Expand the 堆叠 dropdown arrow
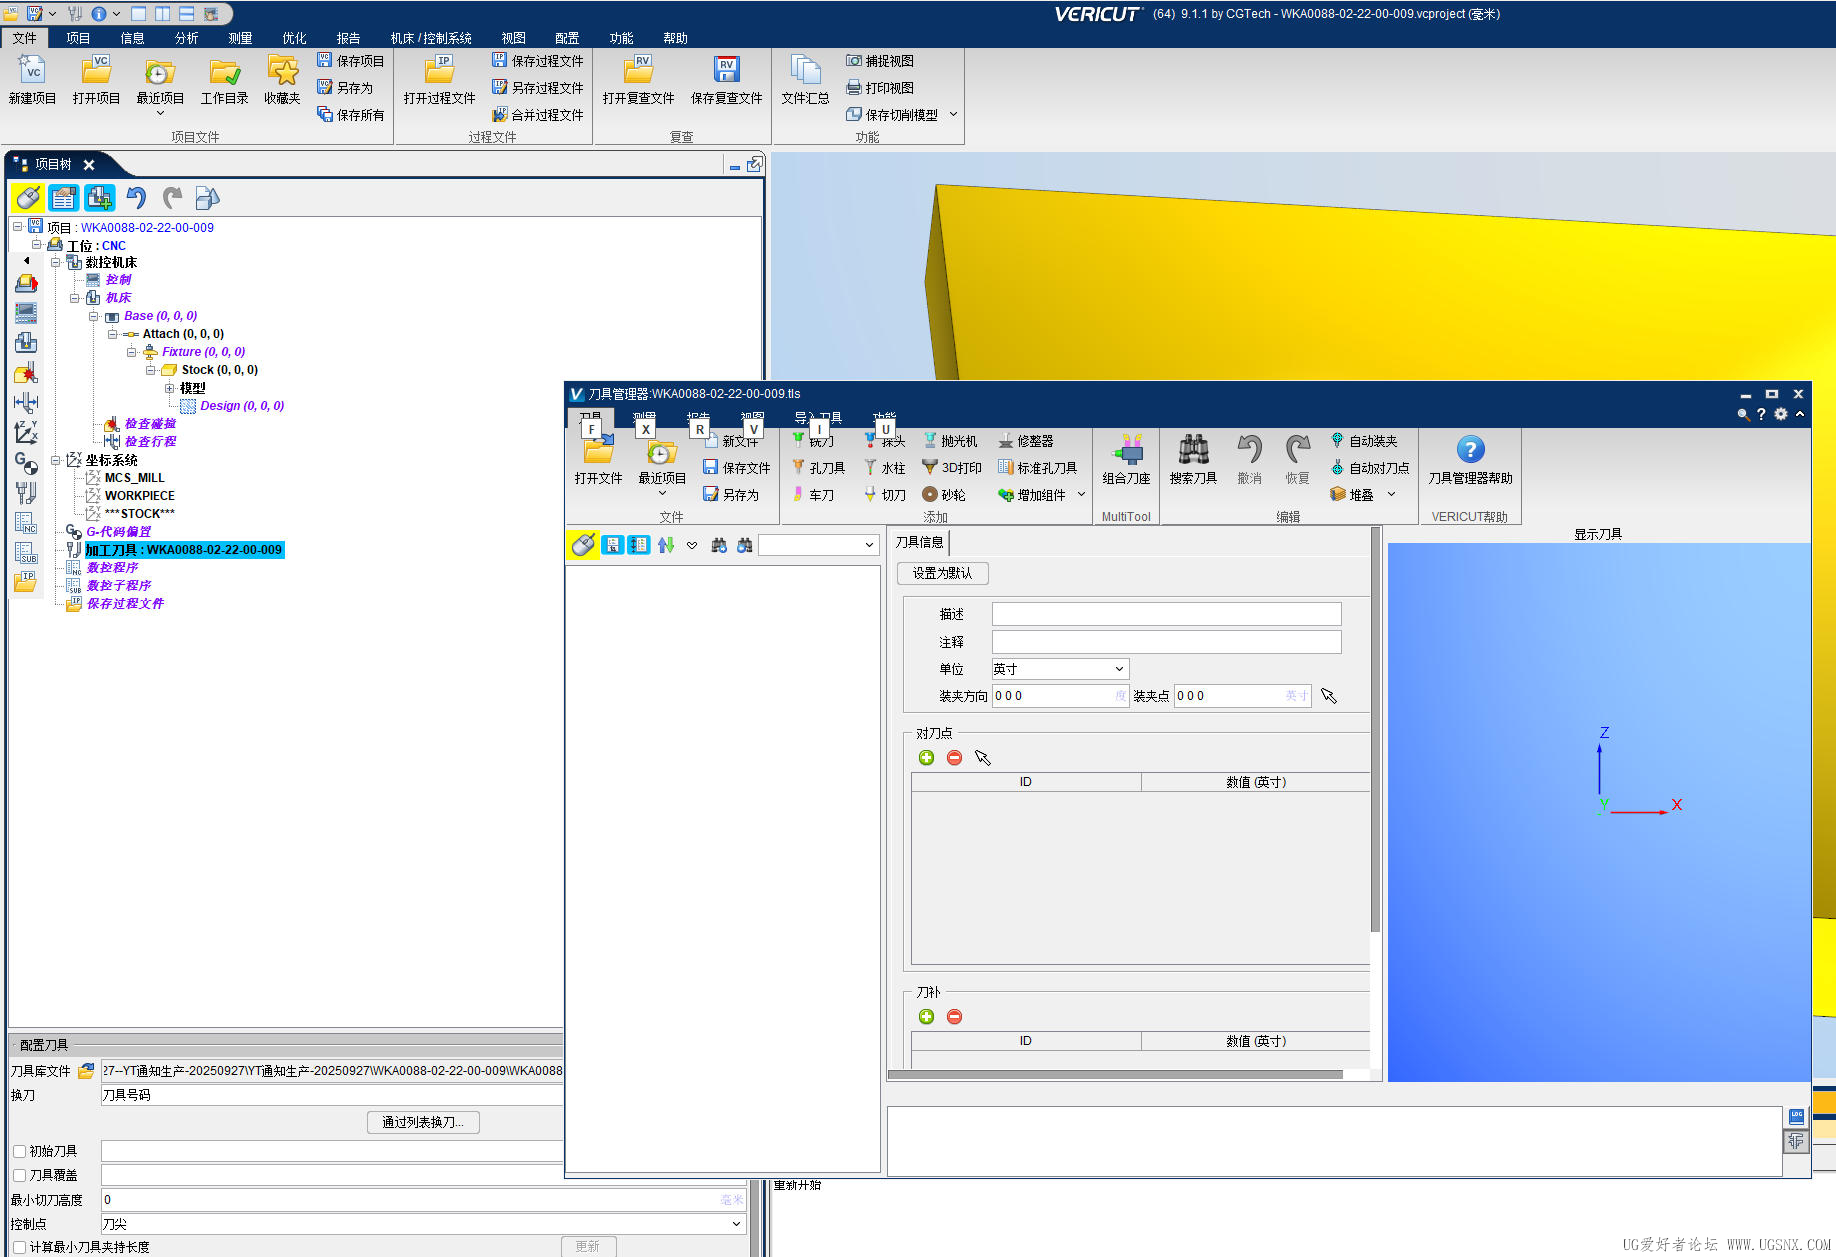The image size is (1836, 1257). (1391, 495)
